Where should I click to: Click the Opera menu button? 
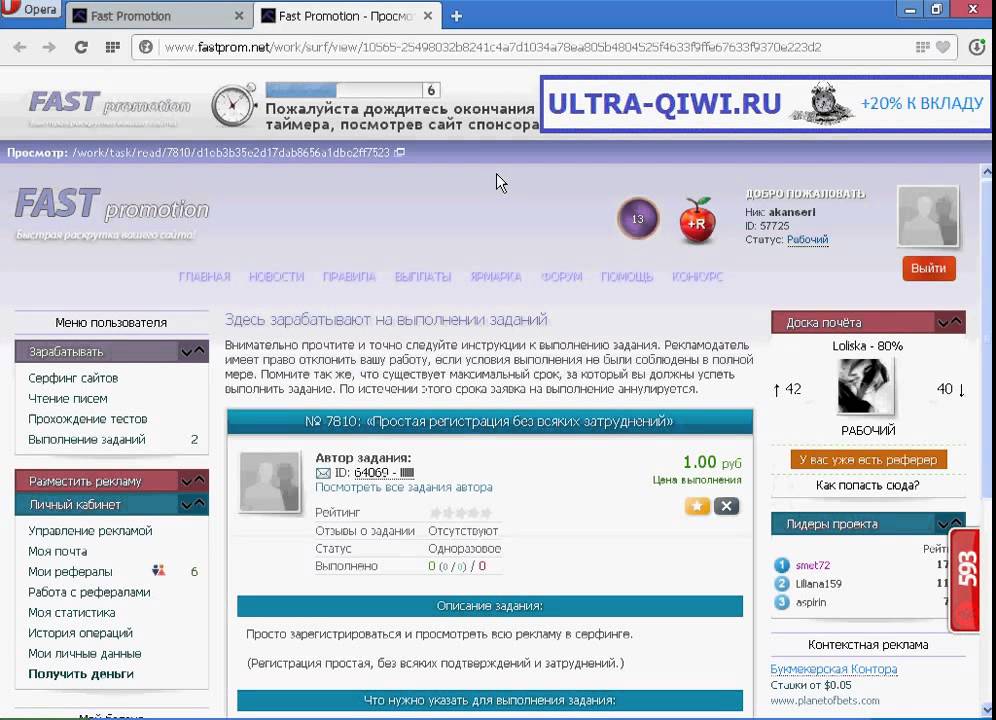tap(30, 9)
